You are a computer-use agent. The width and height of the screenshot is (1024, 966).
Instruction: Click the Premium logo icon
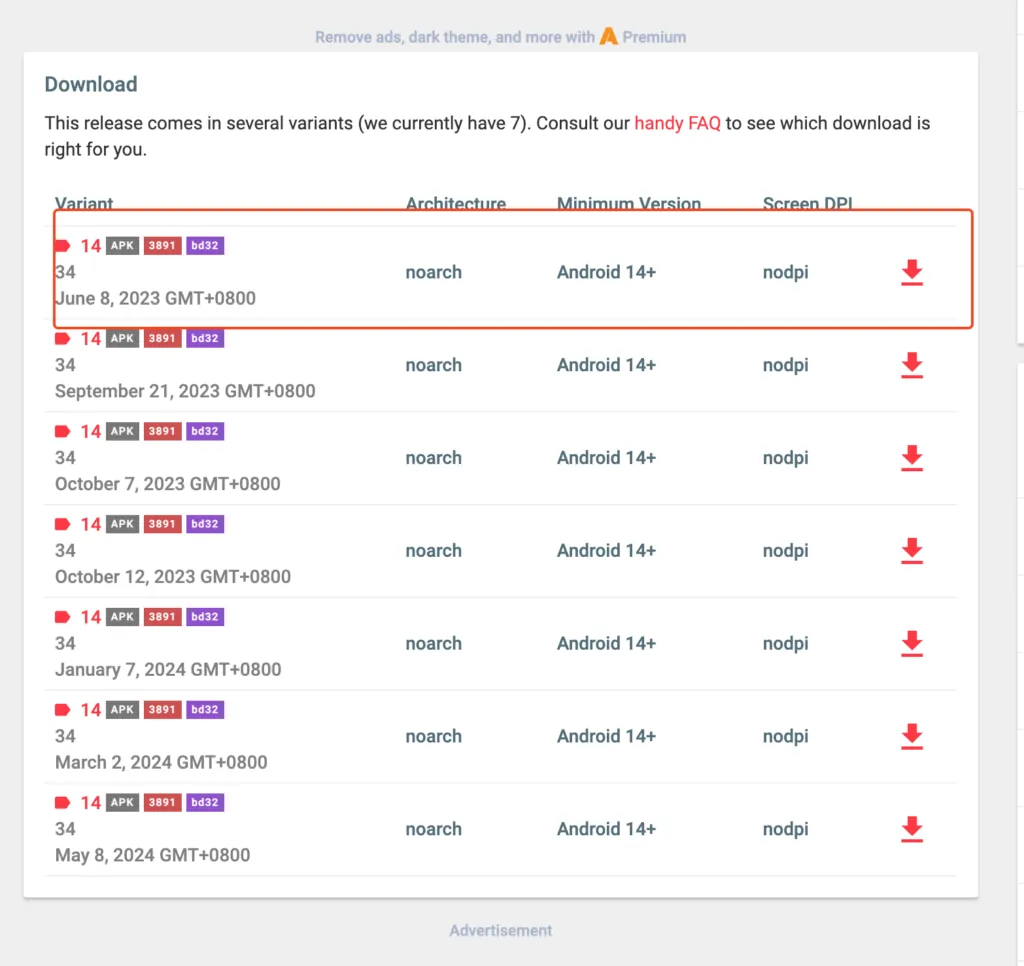[608, 37]
